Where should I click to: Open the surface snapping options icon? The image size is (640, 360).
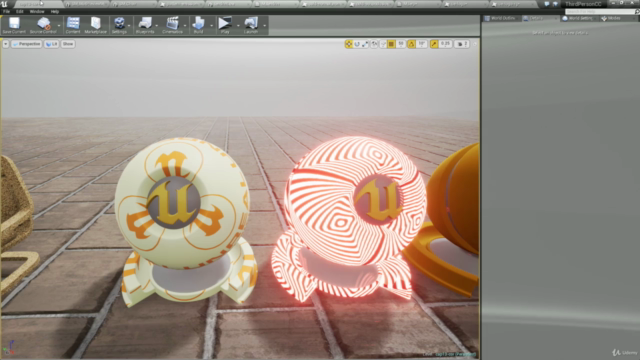tap(383, 44)
